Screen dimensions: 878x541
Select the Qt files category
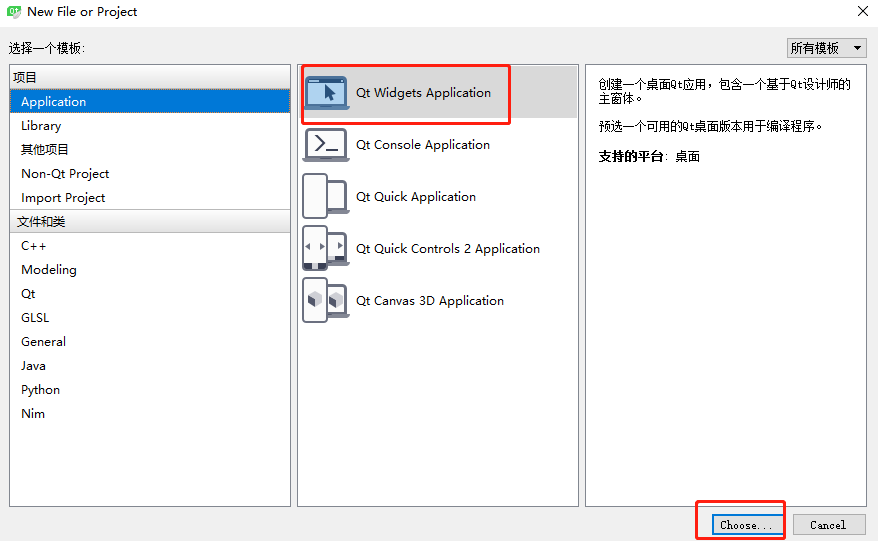coord(150,293)
